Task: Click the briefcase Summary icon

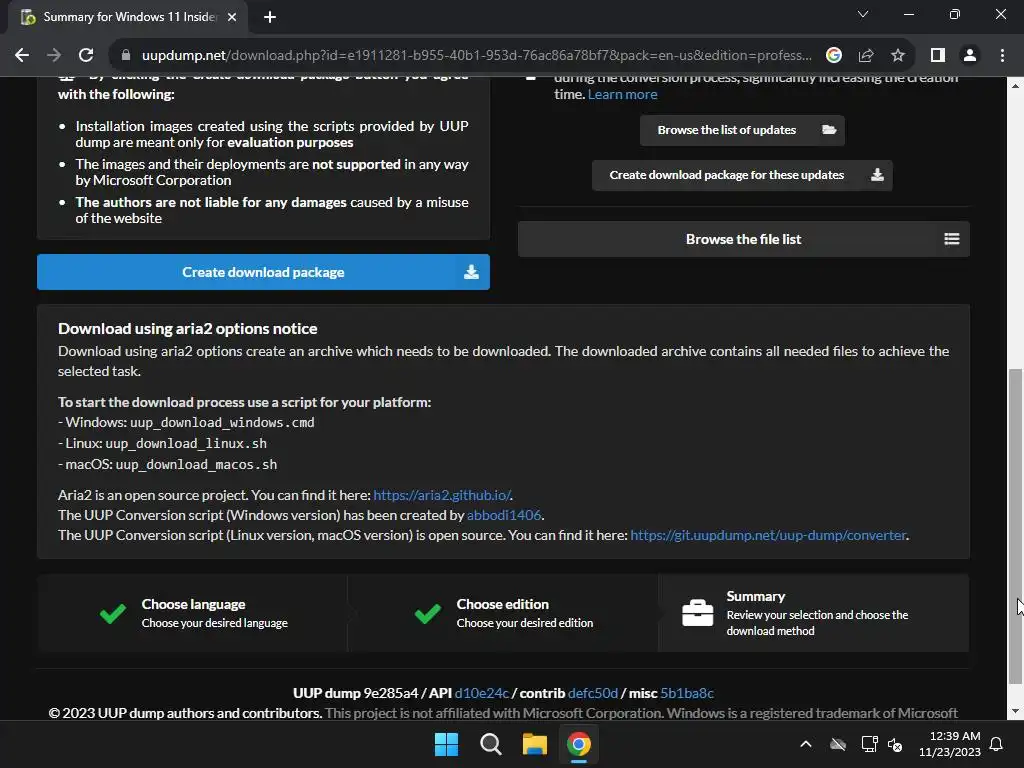Action: (697, 613)
